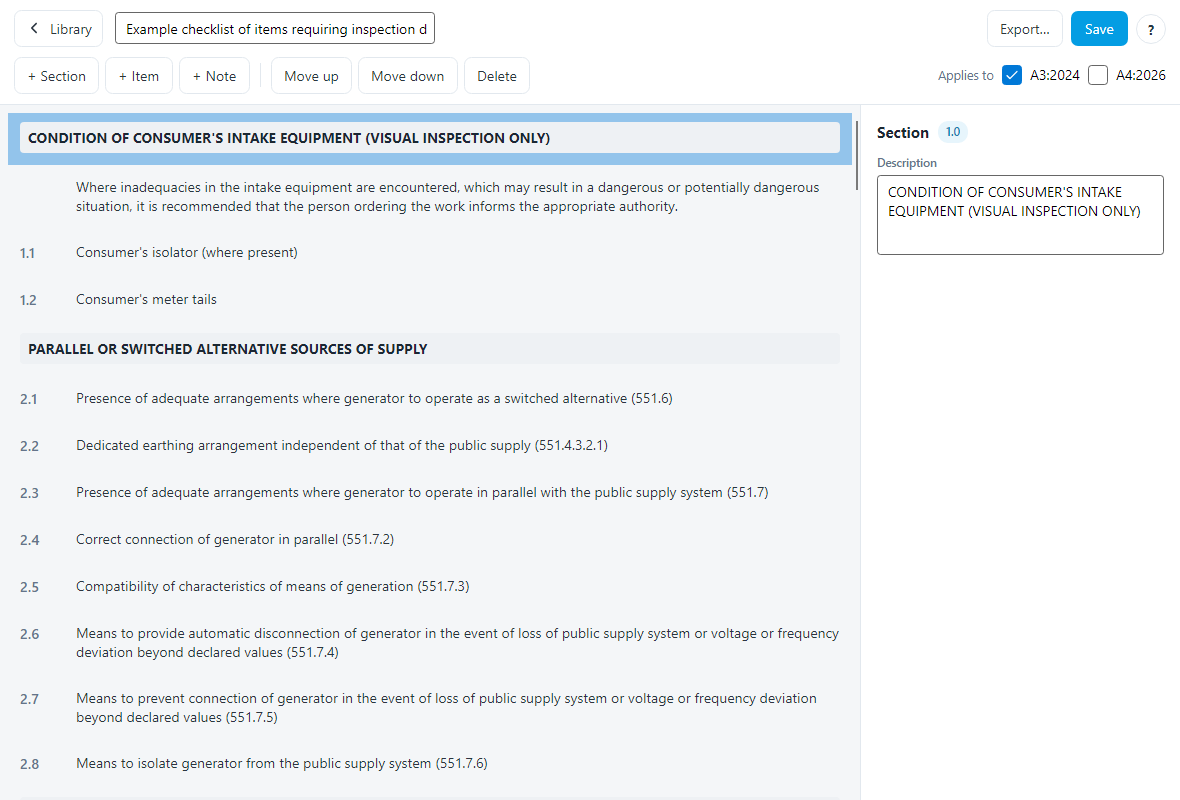The image size is (1180, 800).
Task: Save the checklist
Action: 1099,29
